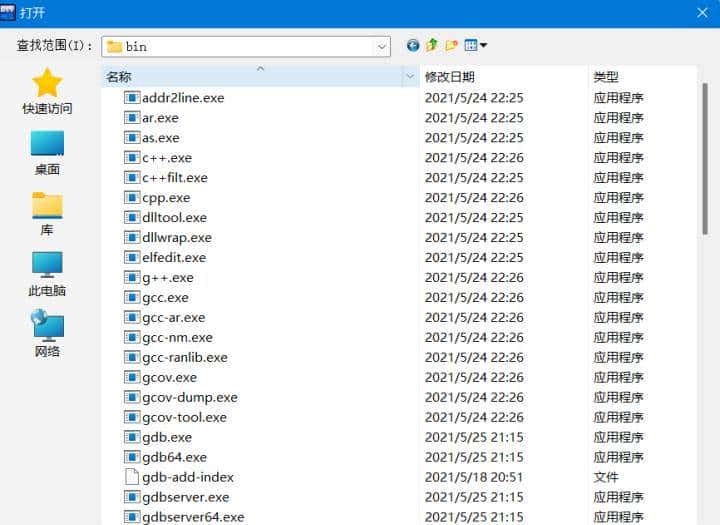Viewport: 720px width, 525px height.
Task: Sort by the 修改日期 column header
Action: pos(504,77)
